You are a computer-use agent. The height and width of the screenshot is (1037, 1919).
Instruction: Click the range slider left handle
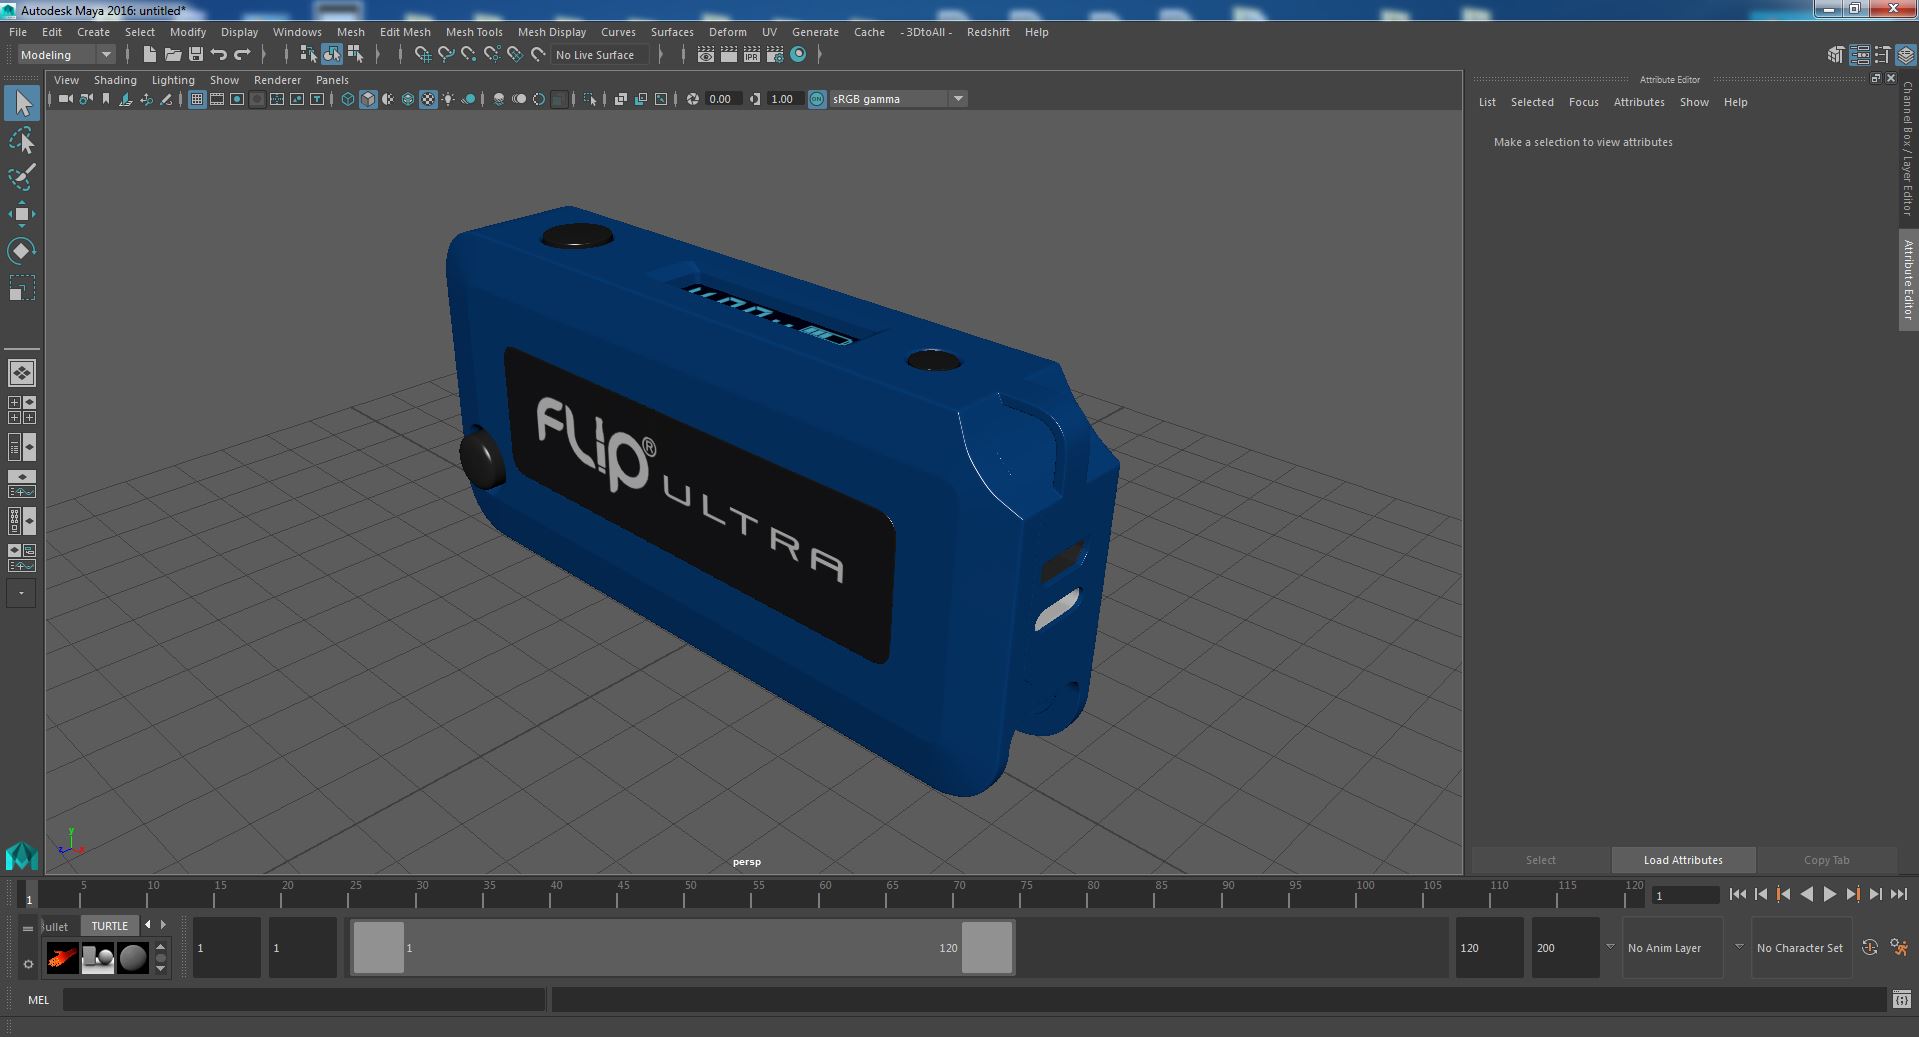pos(379,947)
